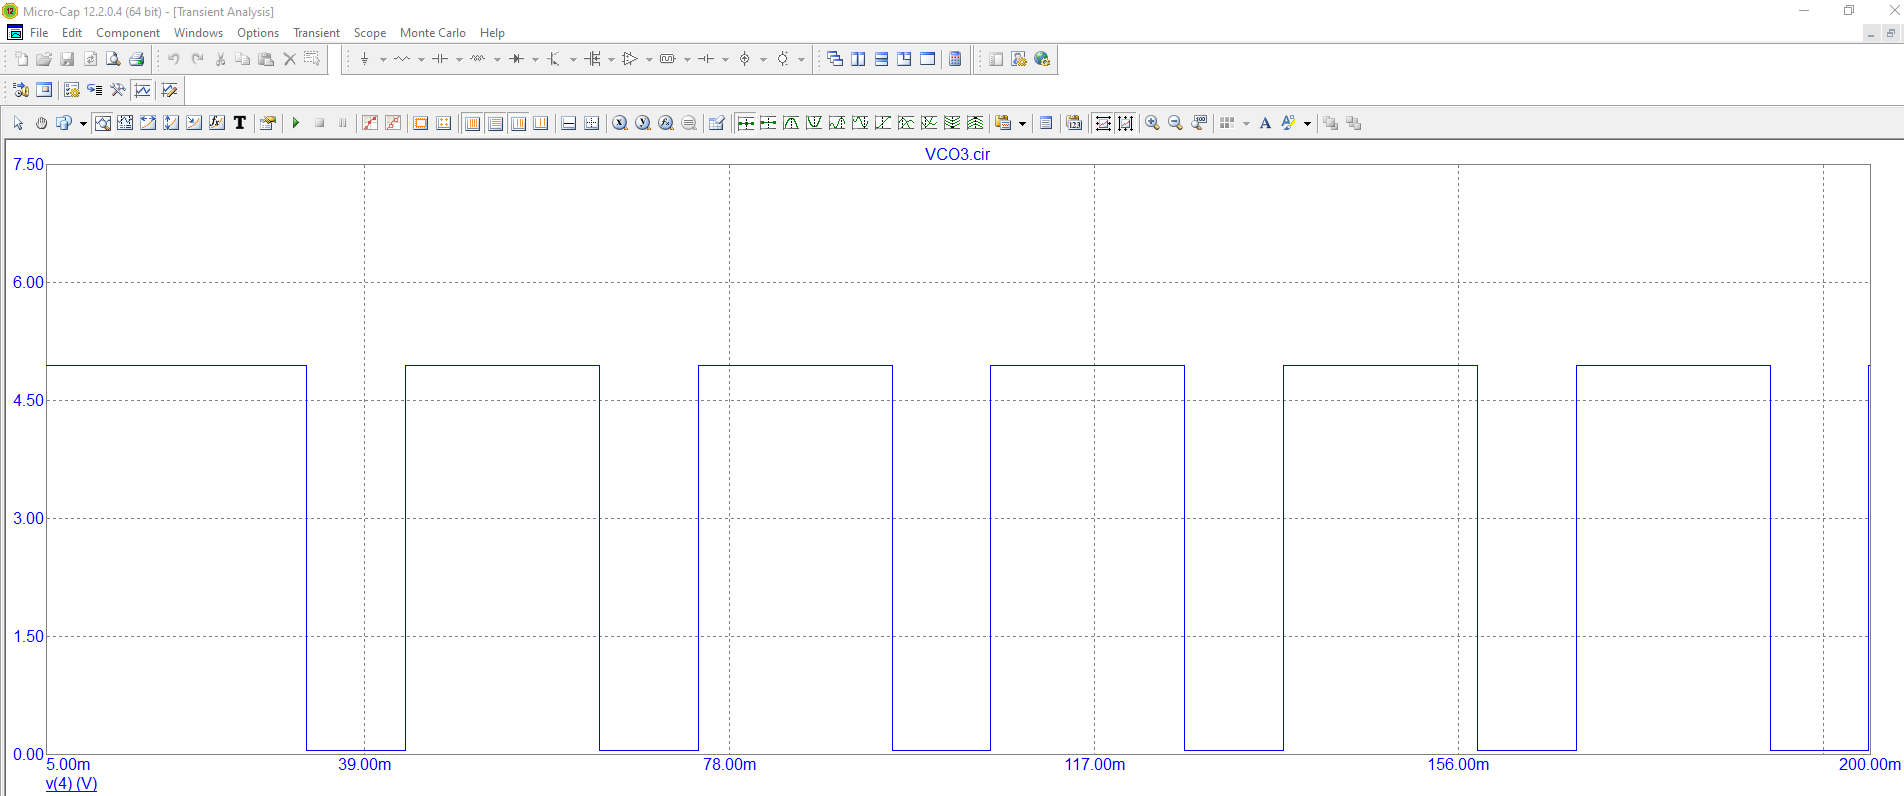Select the Scale mode magnifier-on-graph tool

[102, 123]
